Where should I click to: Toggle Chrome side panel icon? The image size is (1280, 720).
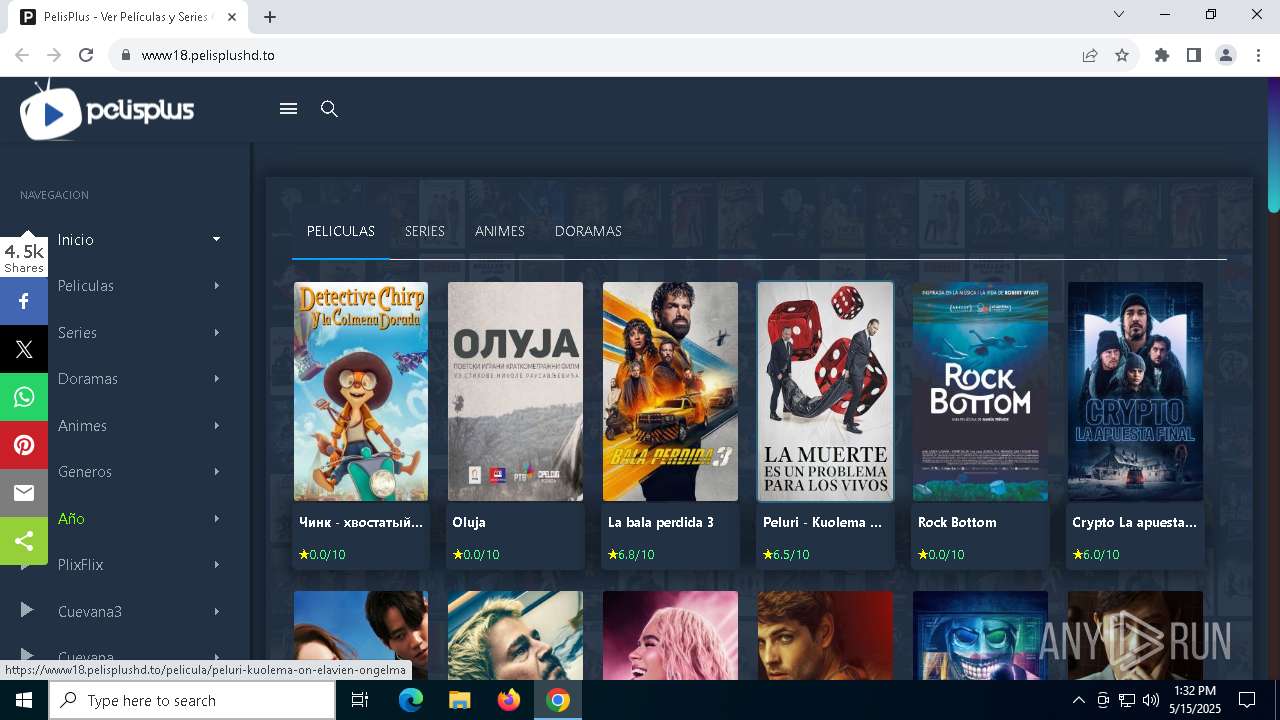click(1194, 55)
